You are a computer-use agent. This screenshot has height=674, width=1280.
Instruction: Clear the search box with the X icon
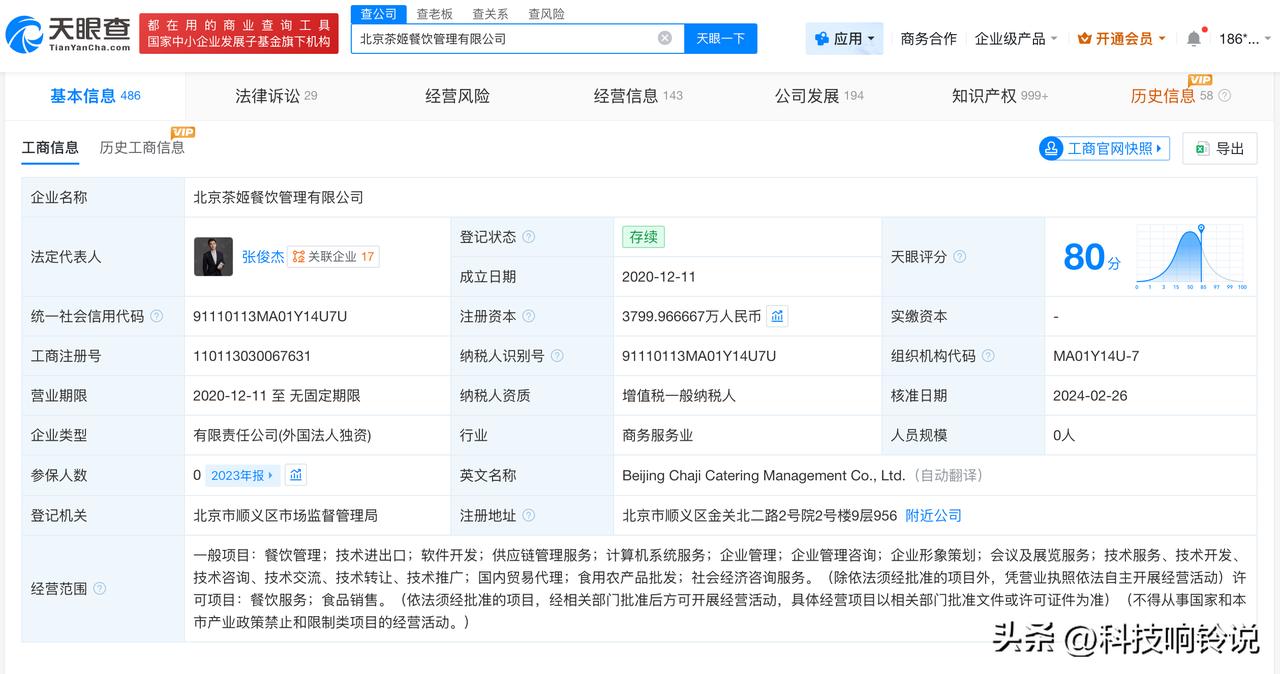663,37
